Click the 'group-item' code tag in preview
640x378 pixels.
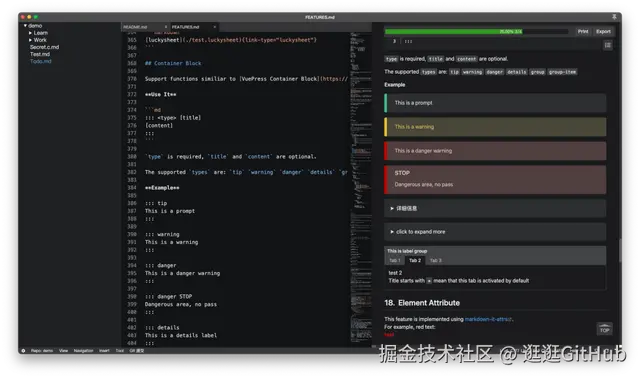click(x=562, y=72)
